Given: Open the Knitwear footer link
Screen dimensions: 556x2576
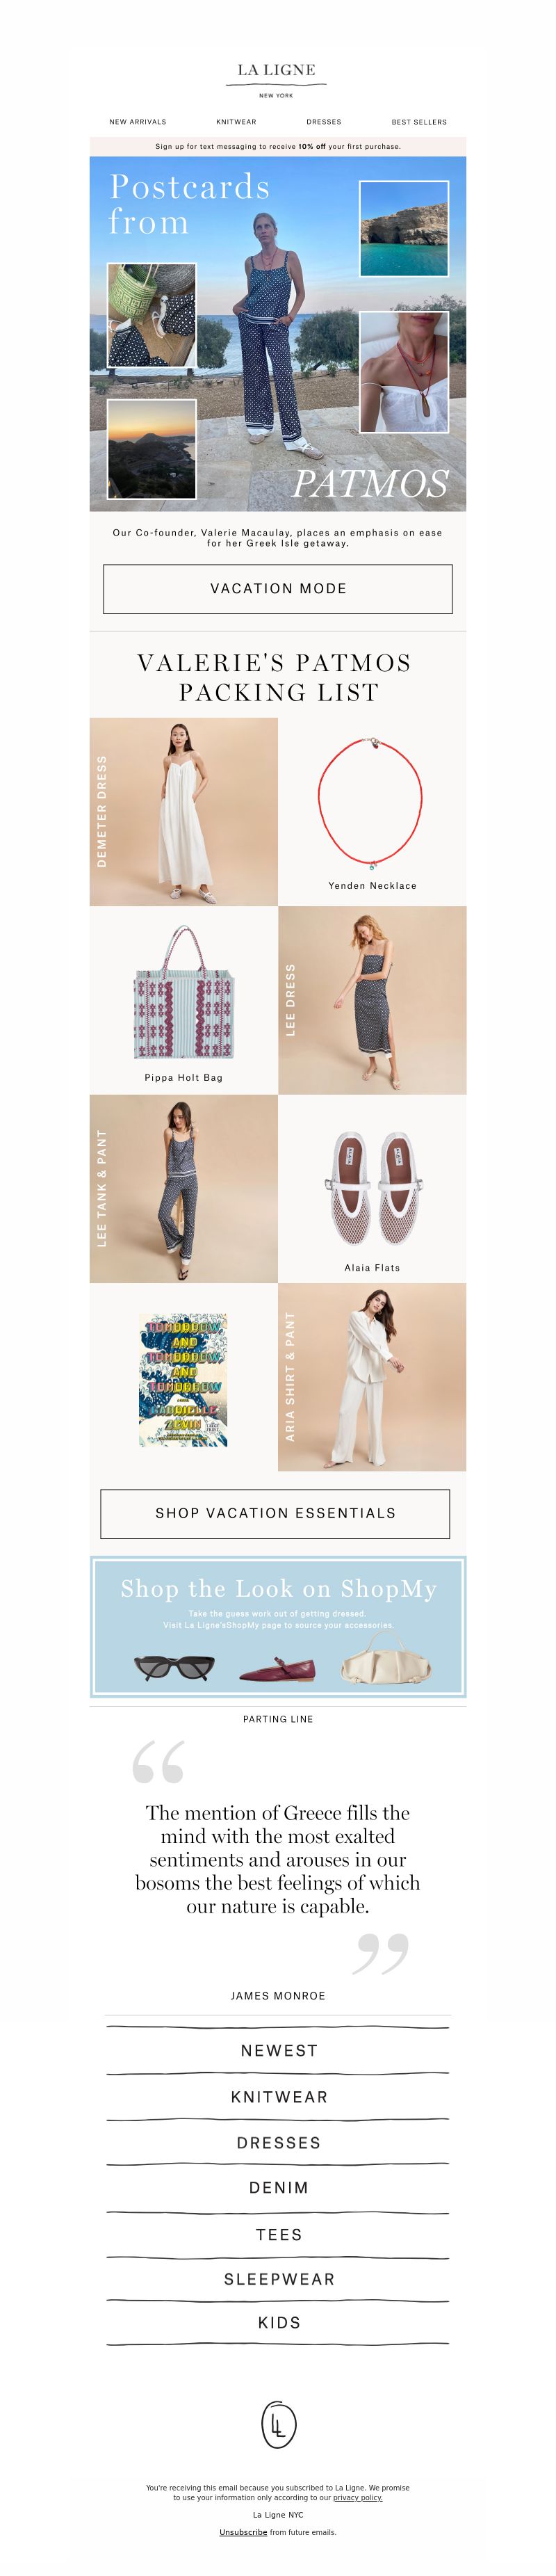Looking at the screenshot, I should point(279,2097).
